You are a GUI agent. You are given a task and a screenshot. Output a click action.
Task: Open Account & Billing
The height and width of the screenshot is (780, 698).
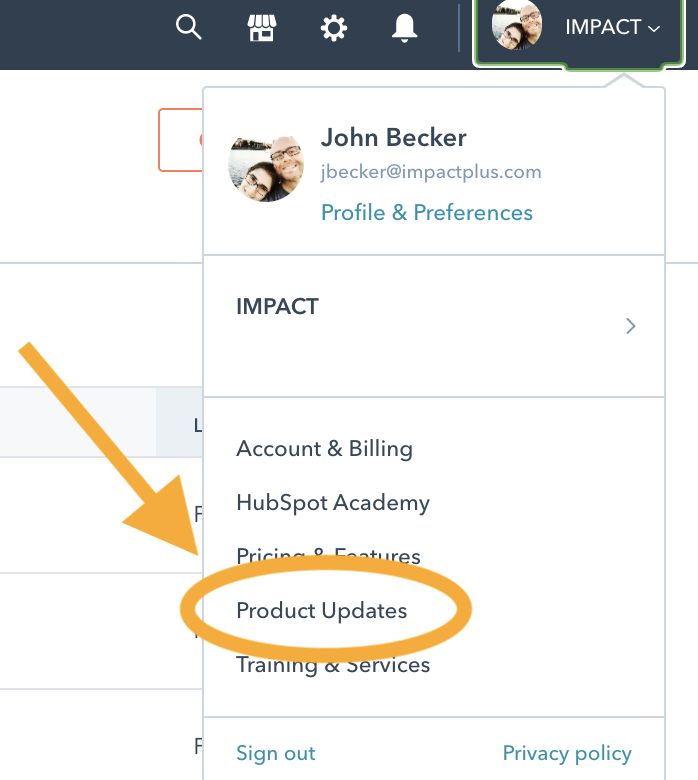click(x=324, y=449)
